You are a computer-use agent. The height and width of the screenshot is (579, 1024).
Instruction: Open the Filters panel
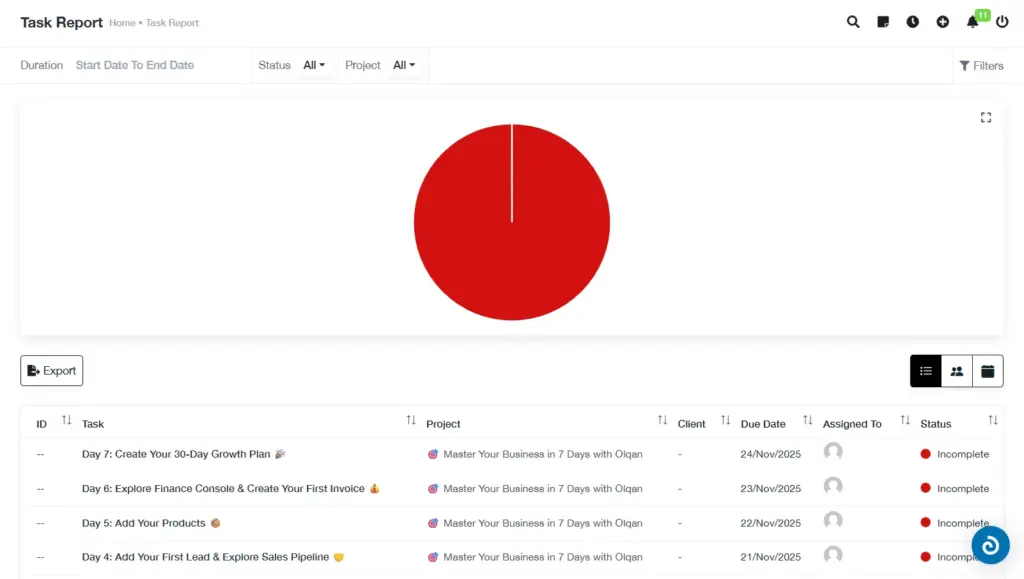[981, 65]
